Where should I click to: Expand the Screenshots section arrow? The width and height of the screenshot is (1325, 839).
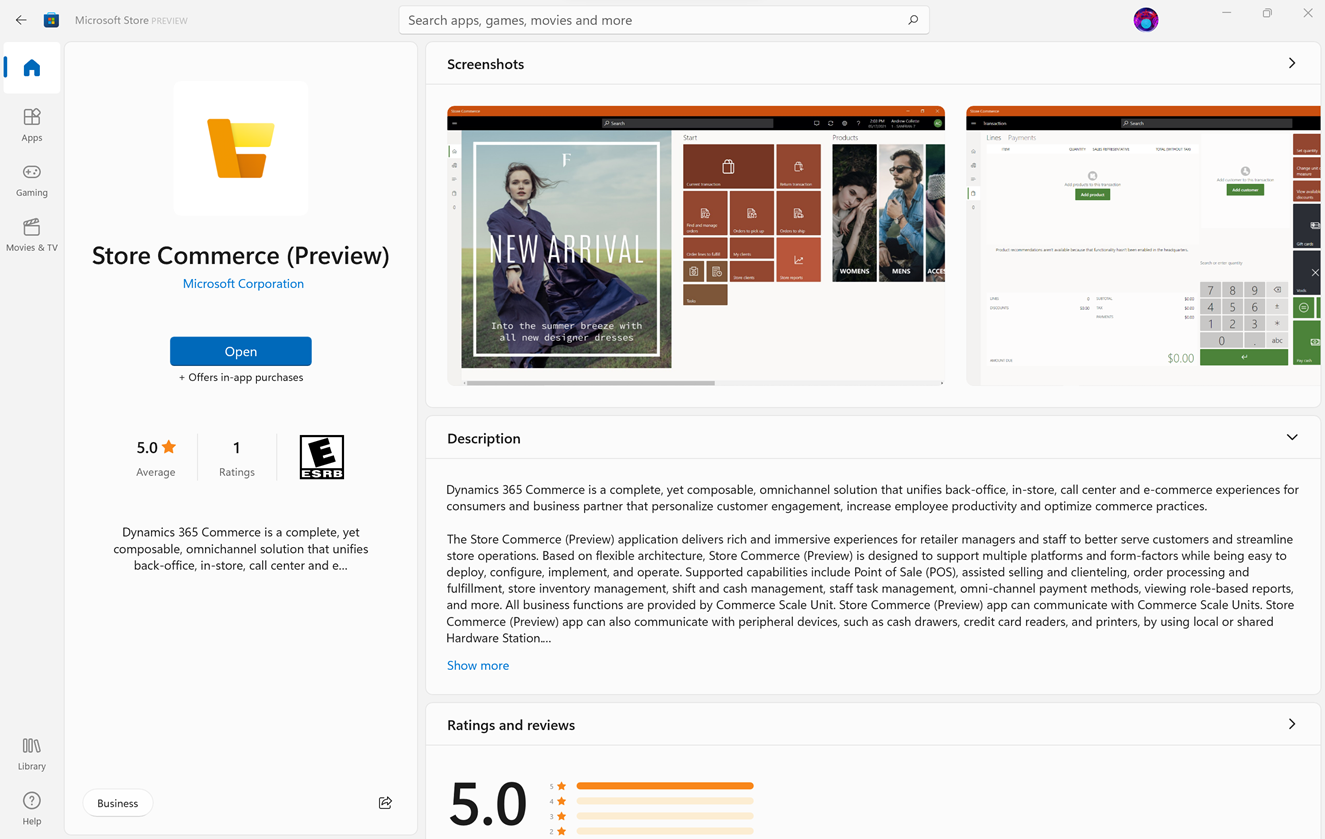1292,63
